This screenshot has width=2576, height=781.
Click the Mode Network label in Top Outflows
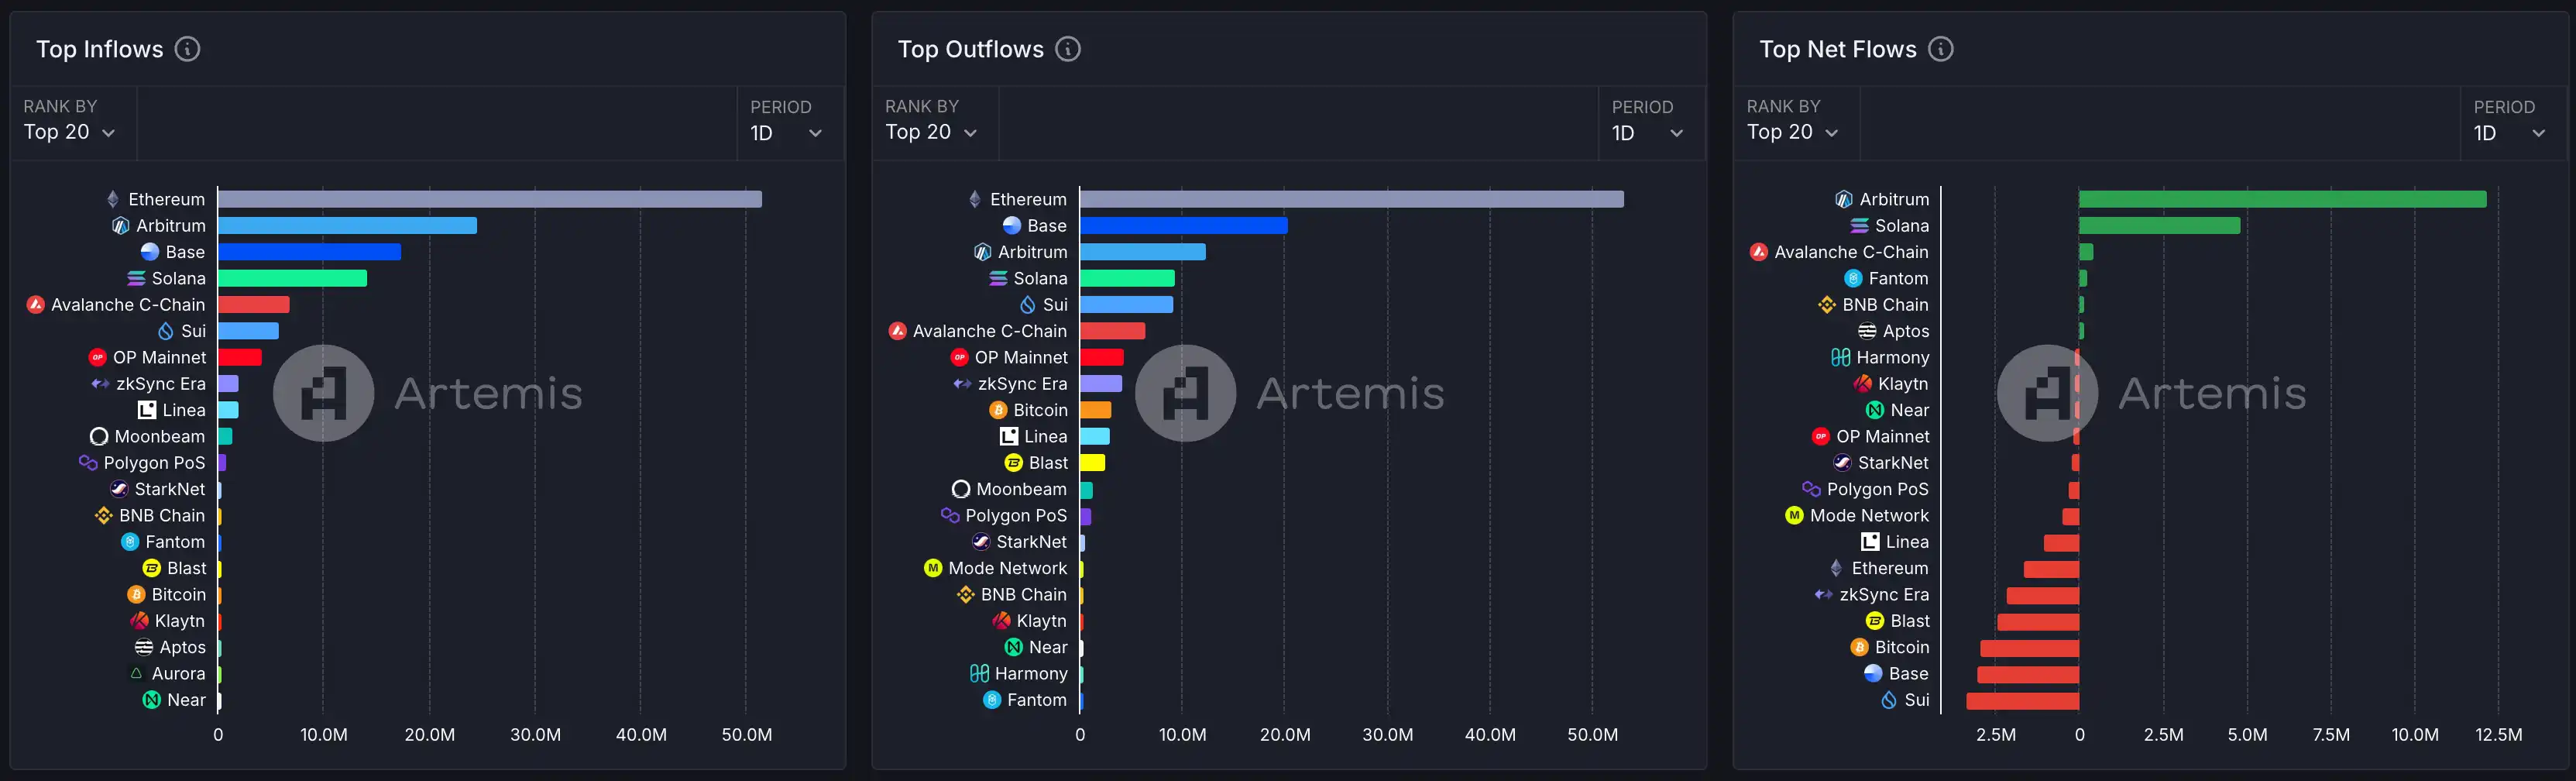coord(1007,568)
